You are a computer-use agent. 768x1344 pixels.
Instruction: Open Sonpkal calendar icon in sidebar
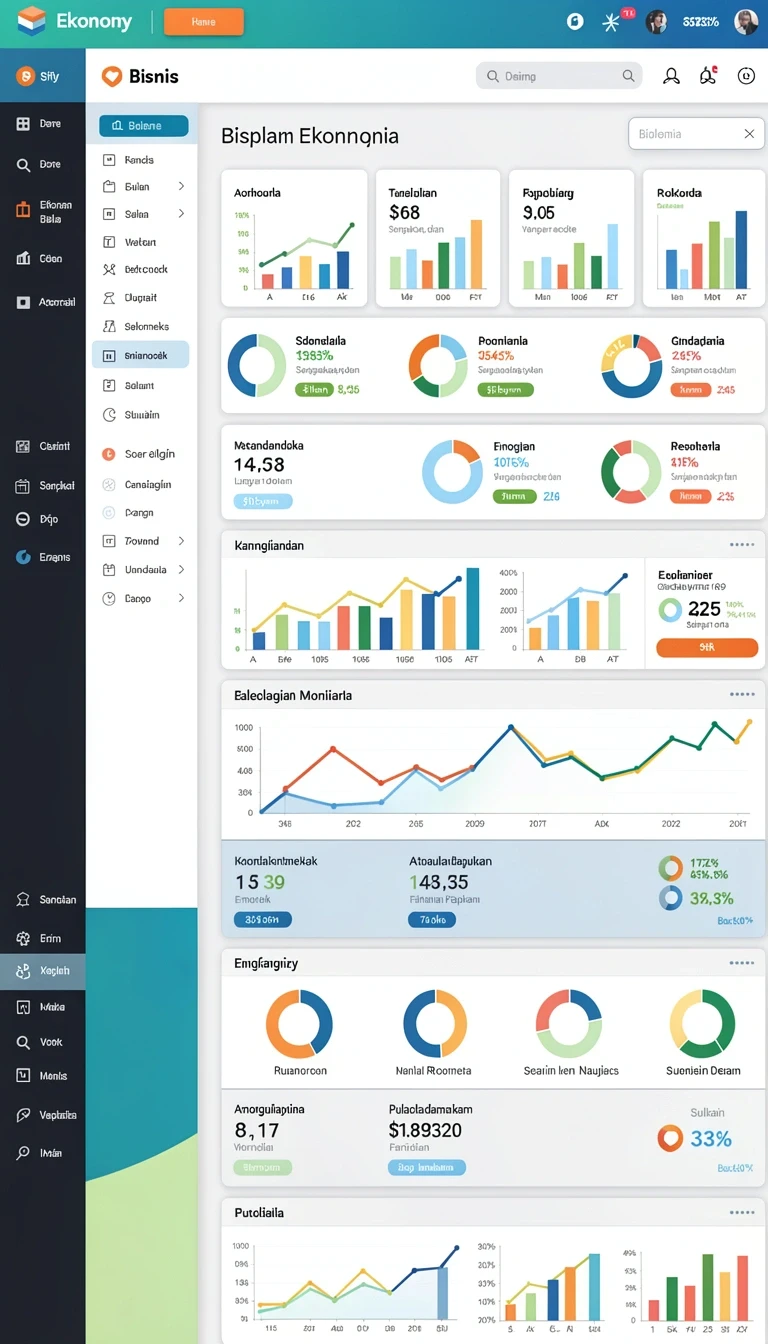[x=23, y=486]
